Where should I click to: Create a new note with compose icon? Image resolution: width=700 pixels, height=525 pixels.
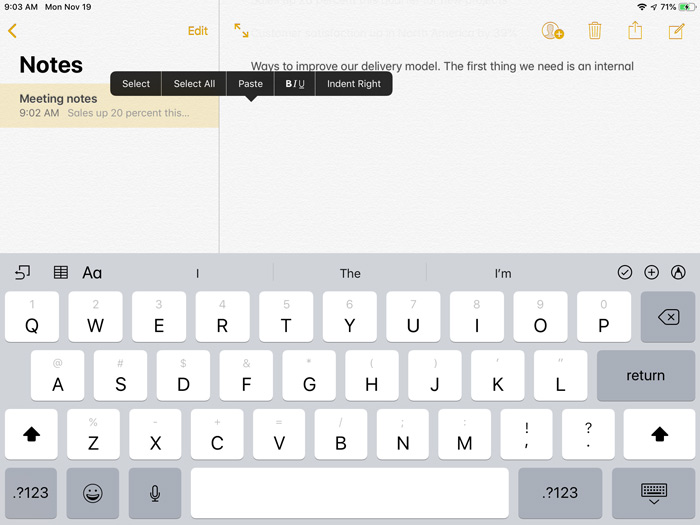pos(677,31)
